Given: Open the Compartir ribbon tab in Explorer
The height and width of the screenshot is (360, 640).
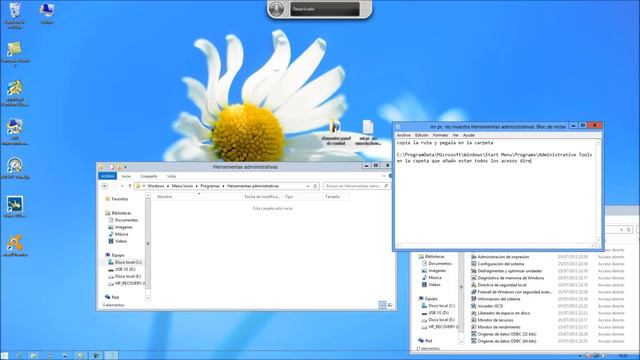Looking at the screenshot, I should pos(149,176).
